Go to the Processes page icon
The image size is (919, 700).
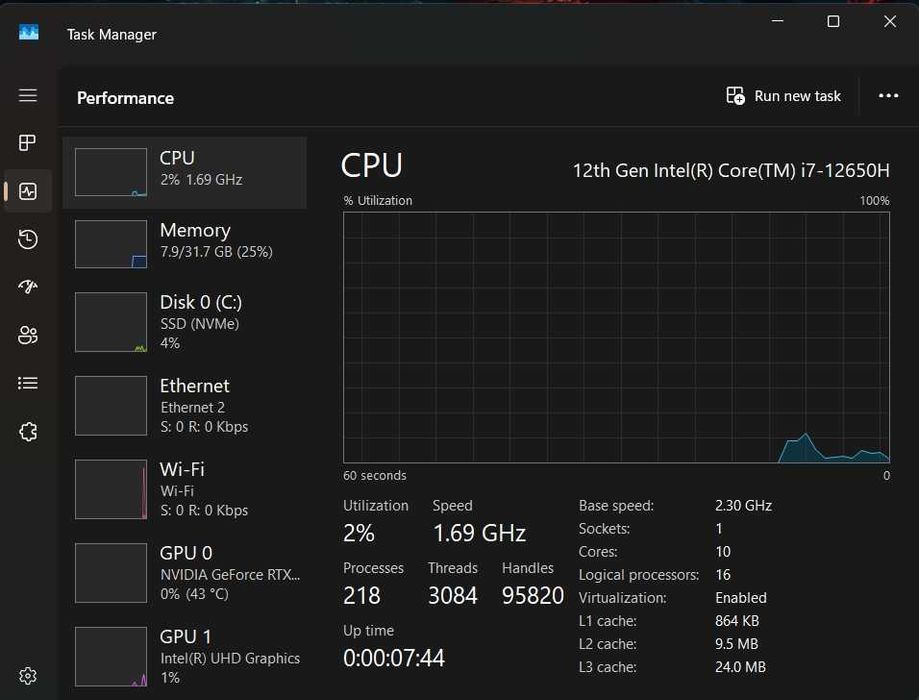click(x=28, y=143)
